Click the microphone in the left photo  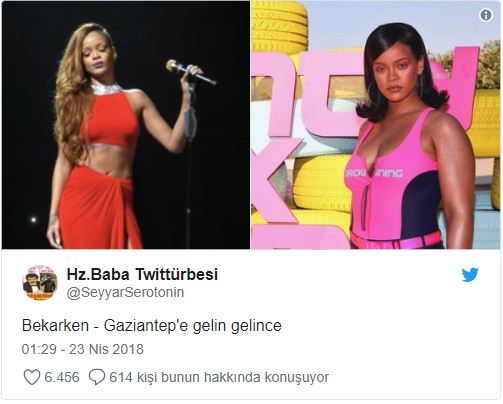pyautogui.click(x=191, y=71)
